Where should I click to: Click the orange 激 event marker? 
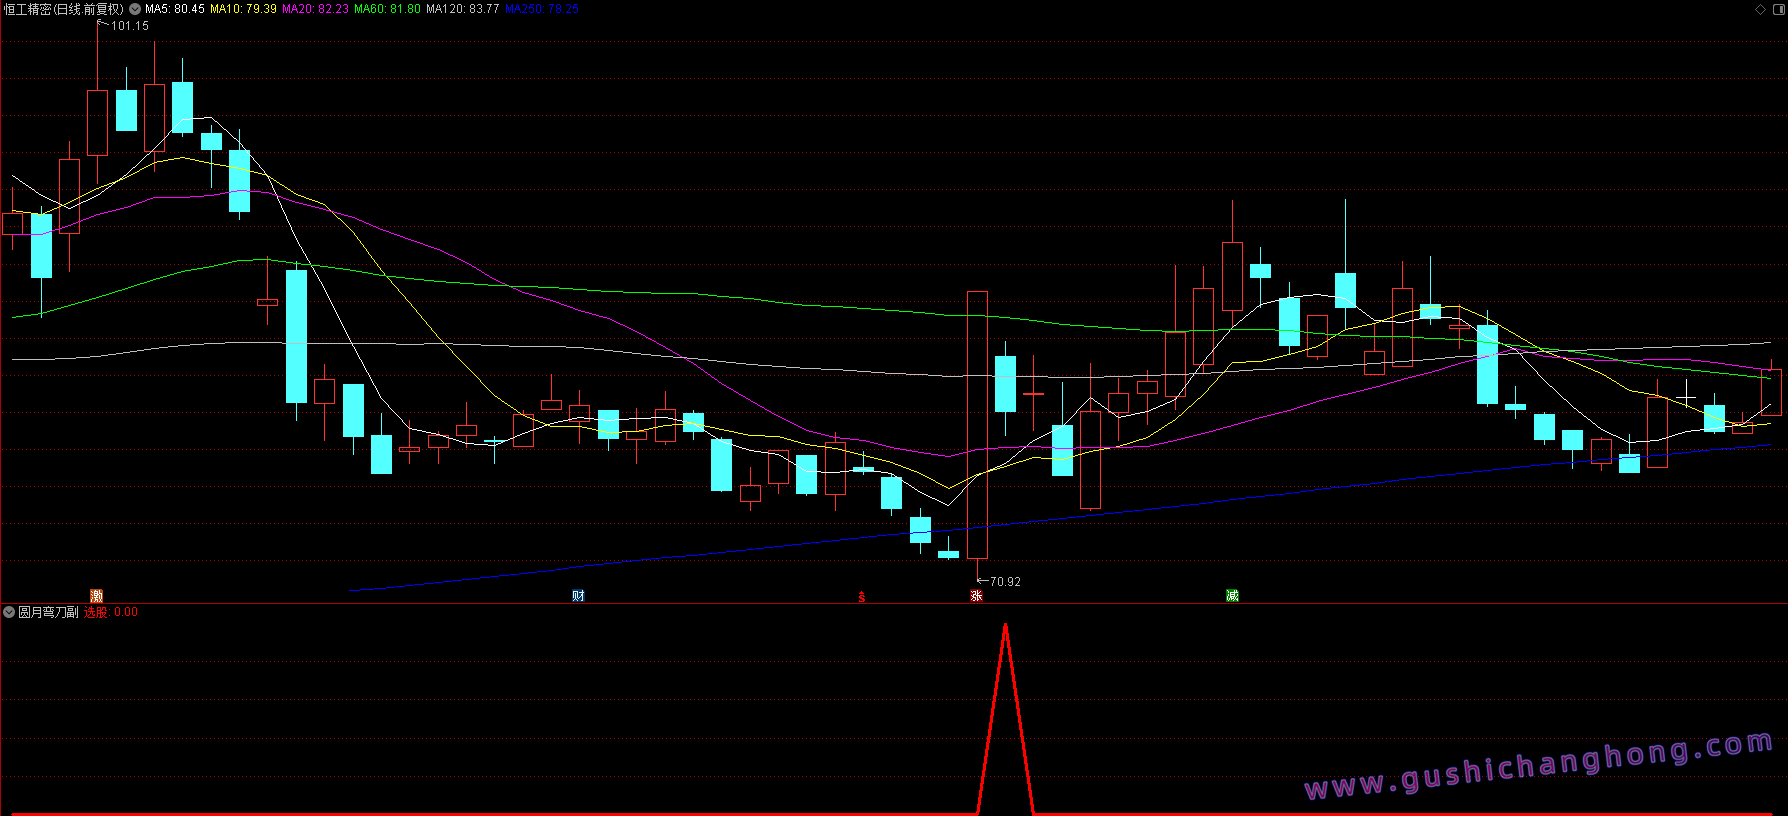coord(96,596)
